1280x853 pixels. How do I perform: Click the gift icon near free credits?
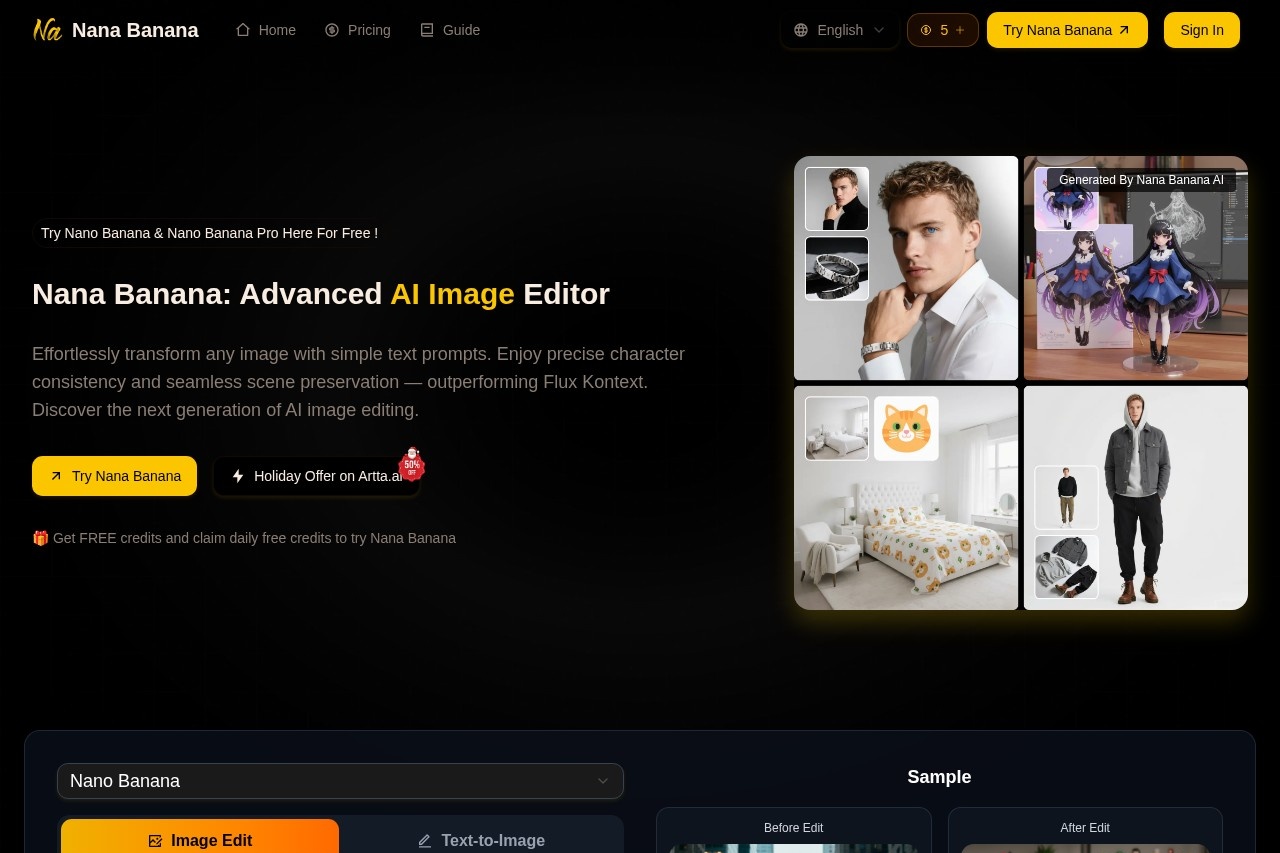(40, 538)
